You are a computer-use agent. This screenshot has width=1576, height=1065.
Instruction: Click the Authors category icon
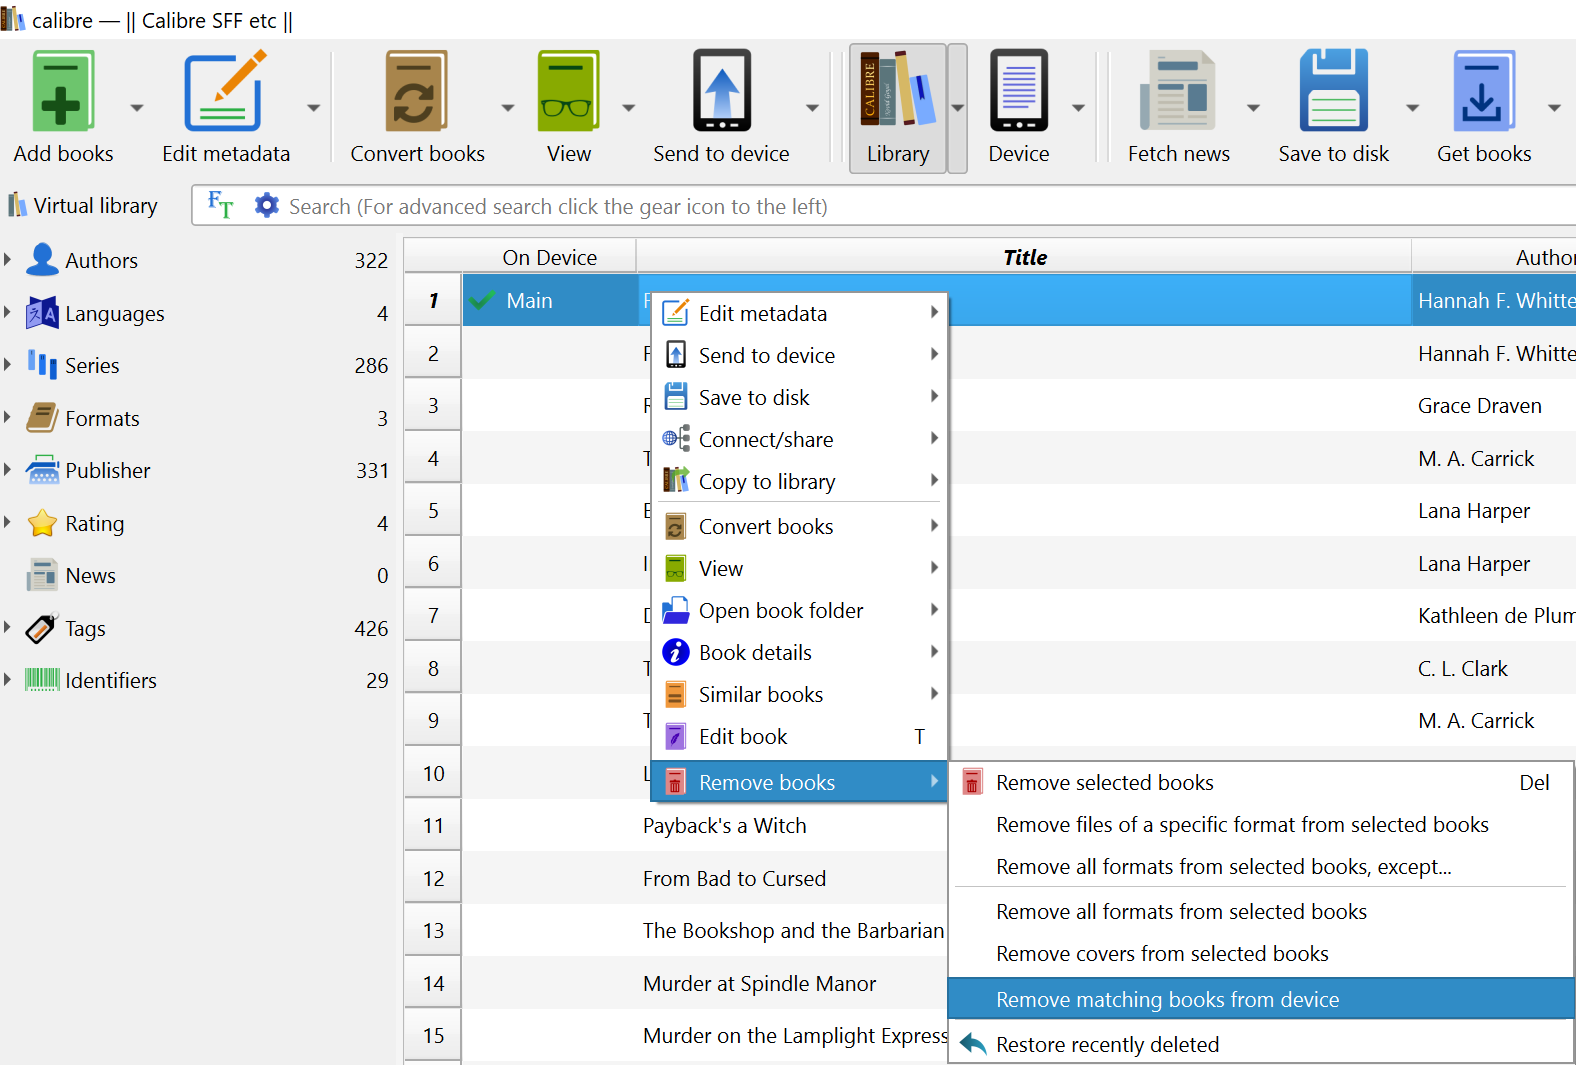[x=42, y=260]
